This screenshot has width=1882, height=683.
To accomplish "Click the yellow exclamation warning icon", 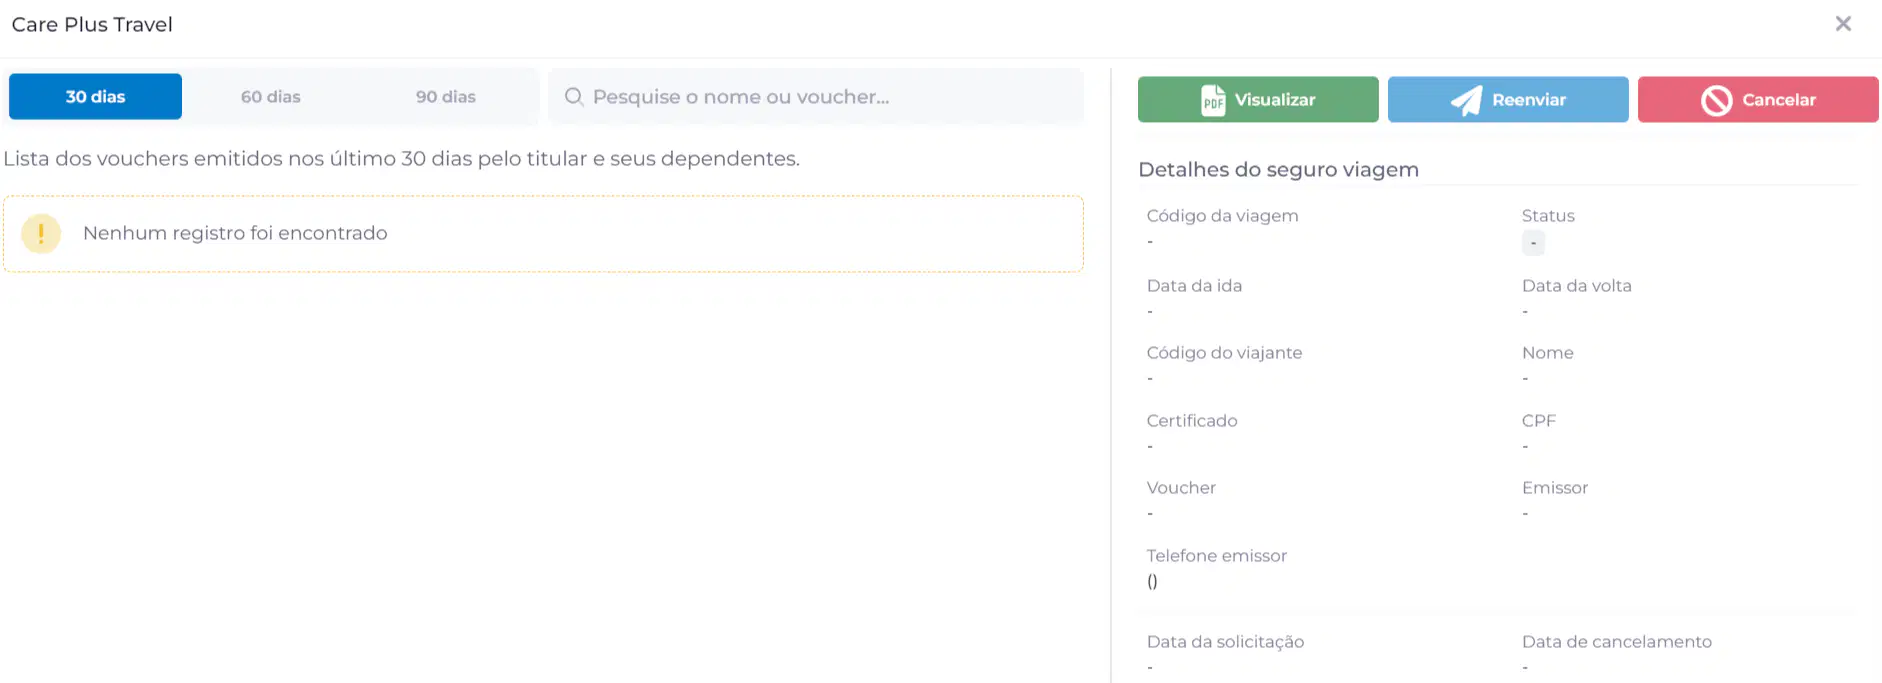I will pyautogui.click(x=41, y=234).
